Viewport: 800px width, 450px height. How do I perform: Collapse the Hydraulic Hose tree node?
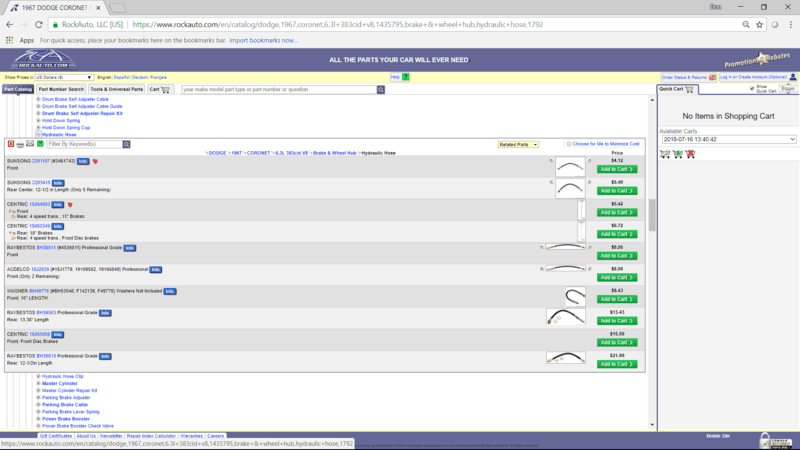point(38,135)
